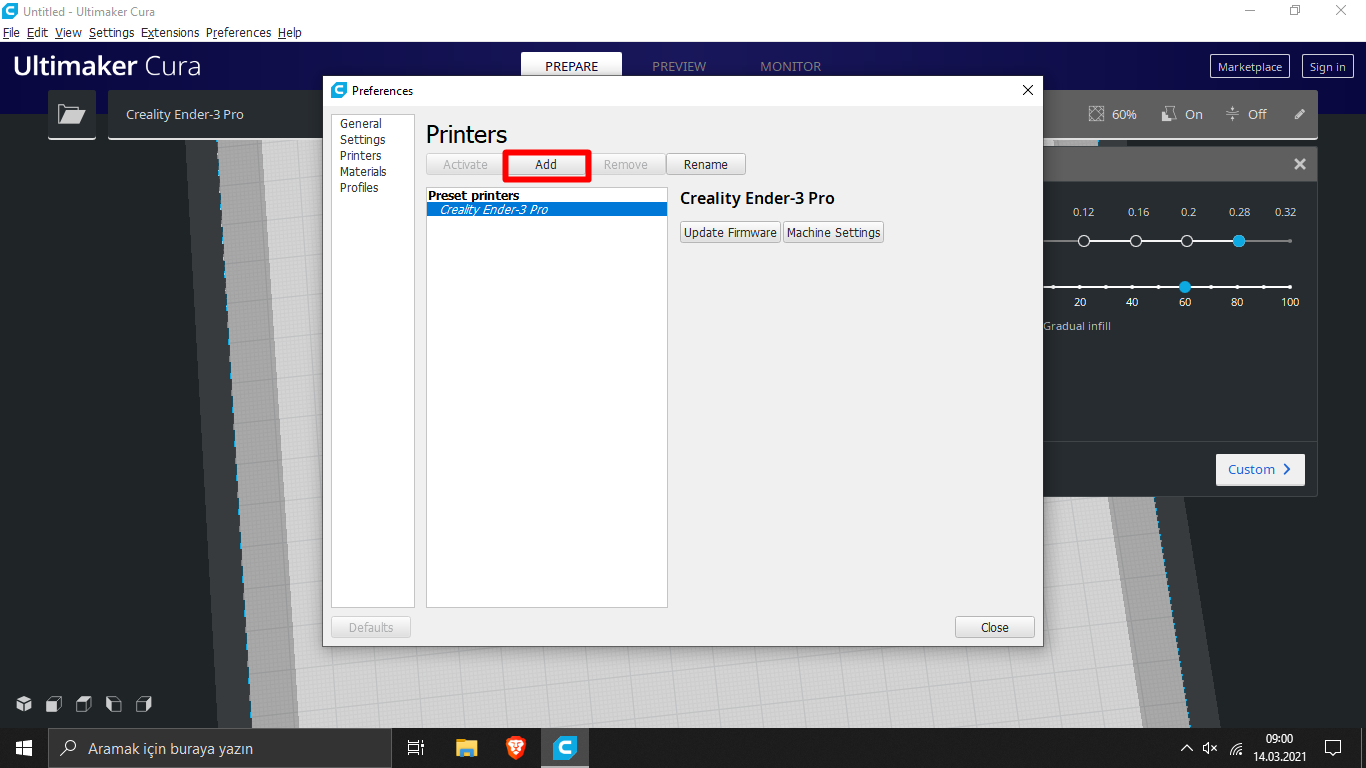The width and height of the screenshot is (1366, 768).
Task: Open Task View in taskbar
Action: click(x=416, y=748)
